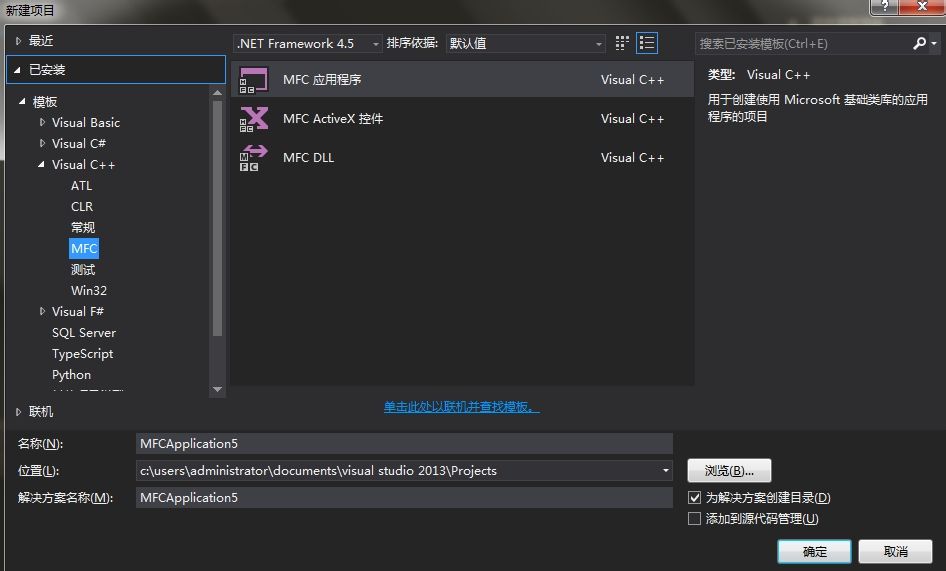This screenshot has width=946, height=571.
Task: Switch to small icons grid view
Action: tap(622, 43)
